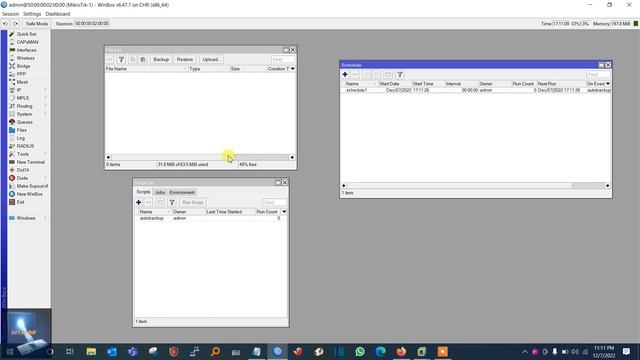This screenshot has width=640, height=360.
Task: Expand the Dude submenu
Action: click(22, 178)
